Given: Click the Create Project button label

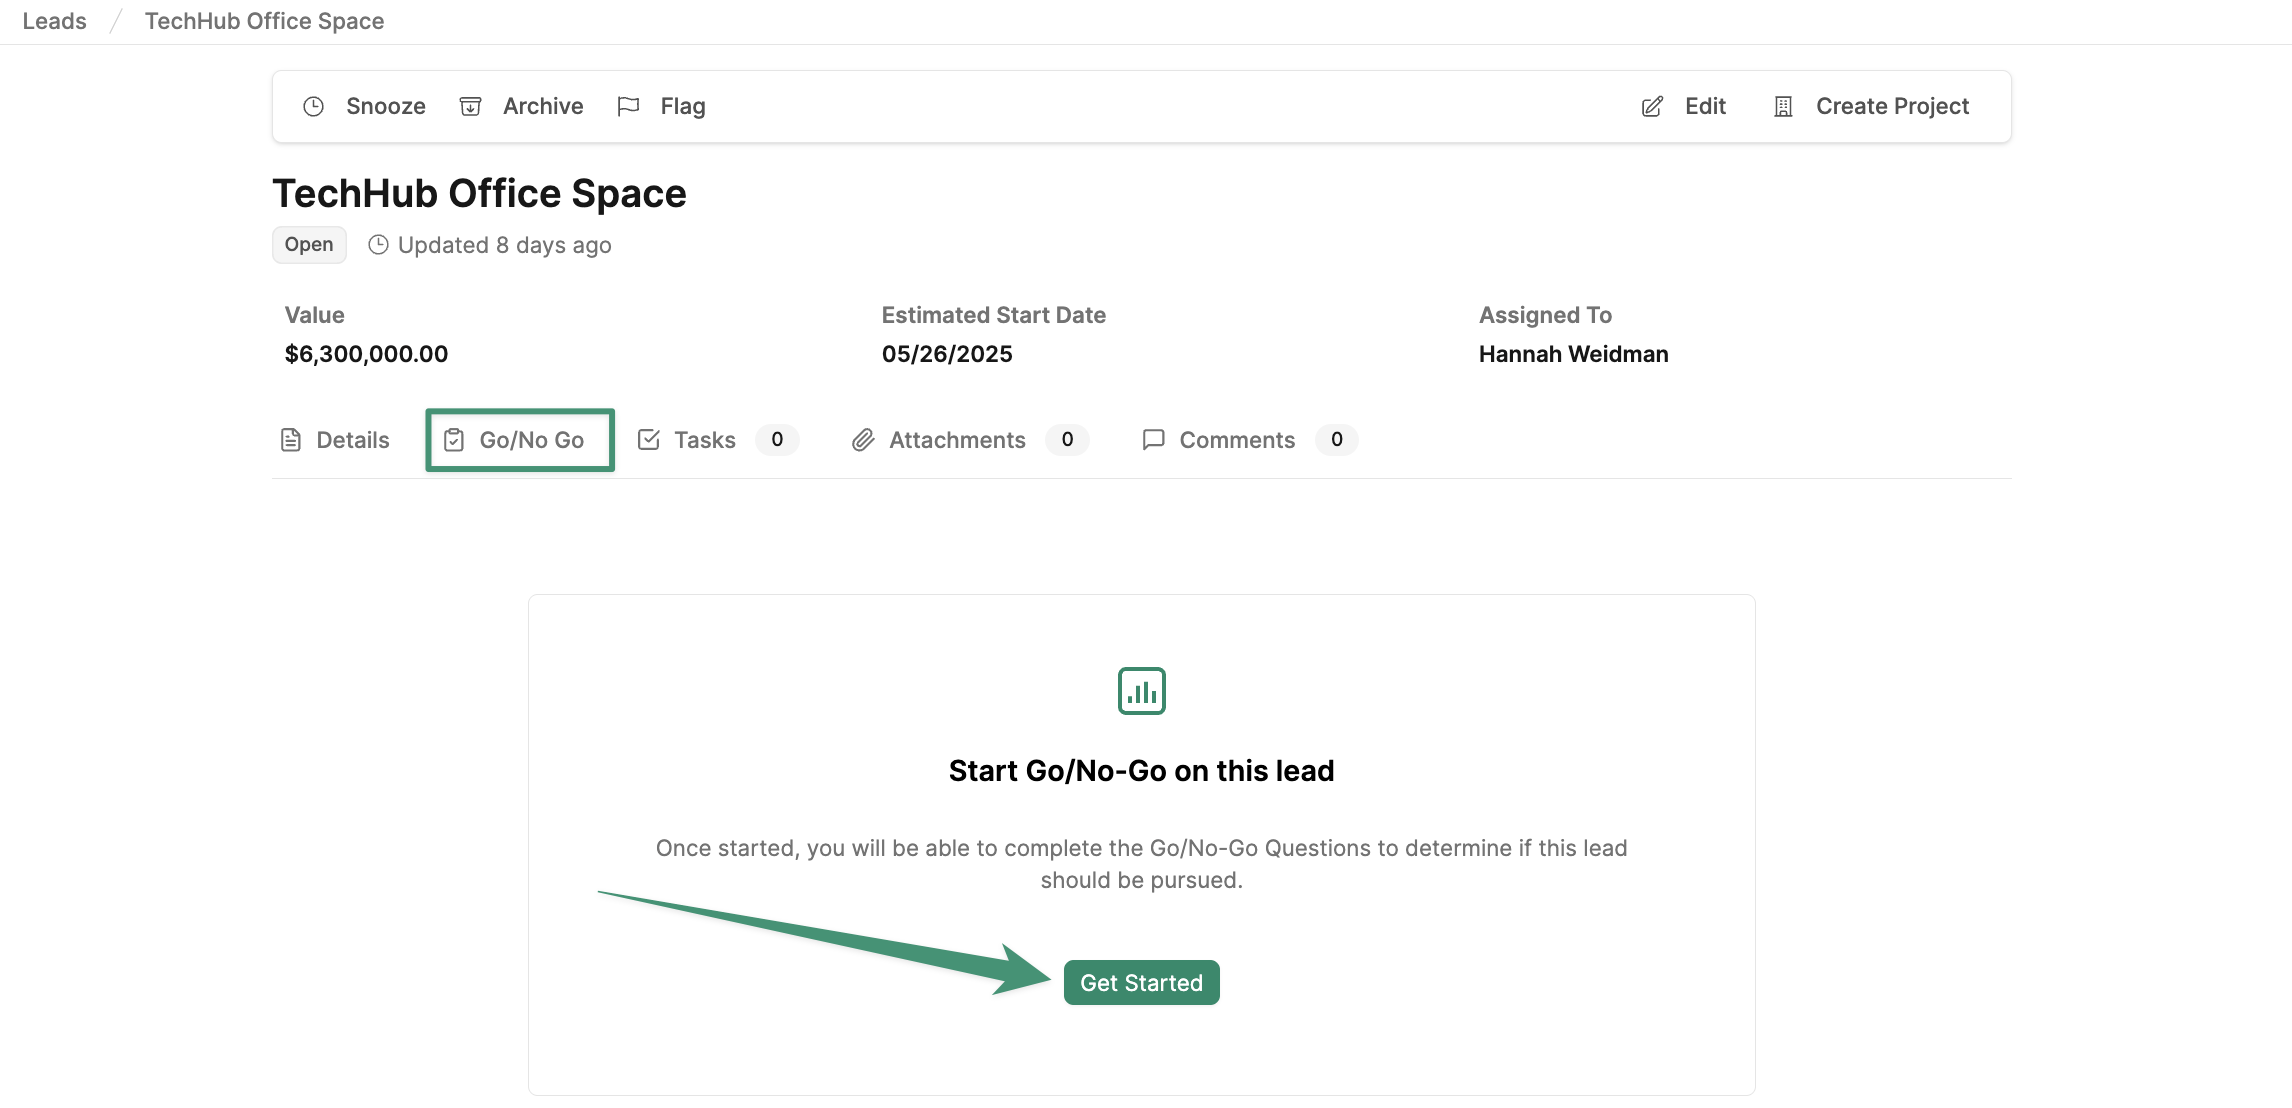Looking at the screenshot, I should tap(1892, 106).
